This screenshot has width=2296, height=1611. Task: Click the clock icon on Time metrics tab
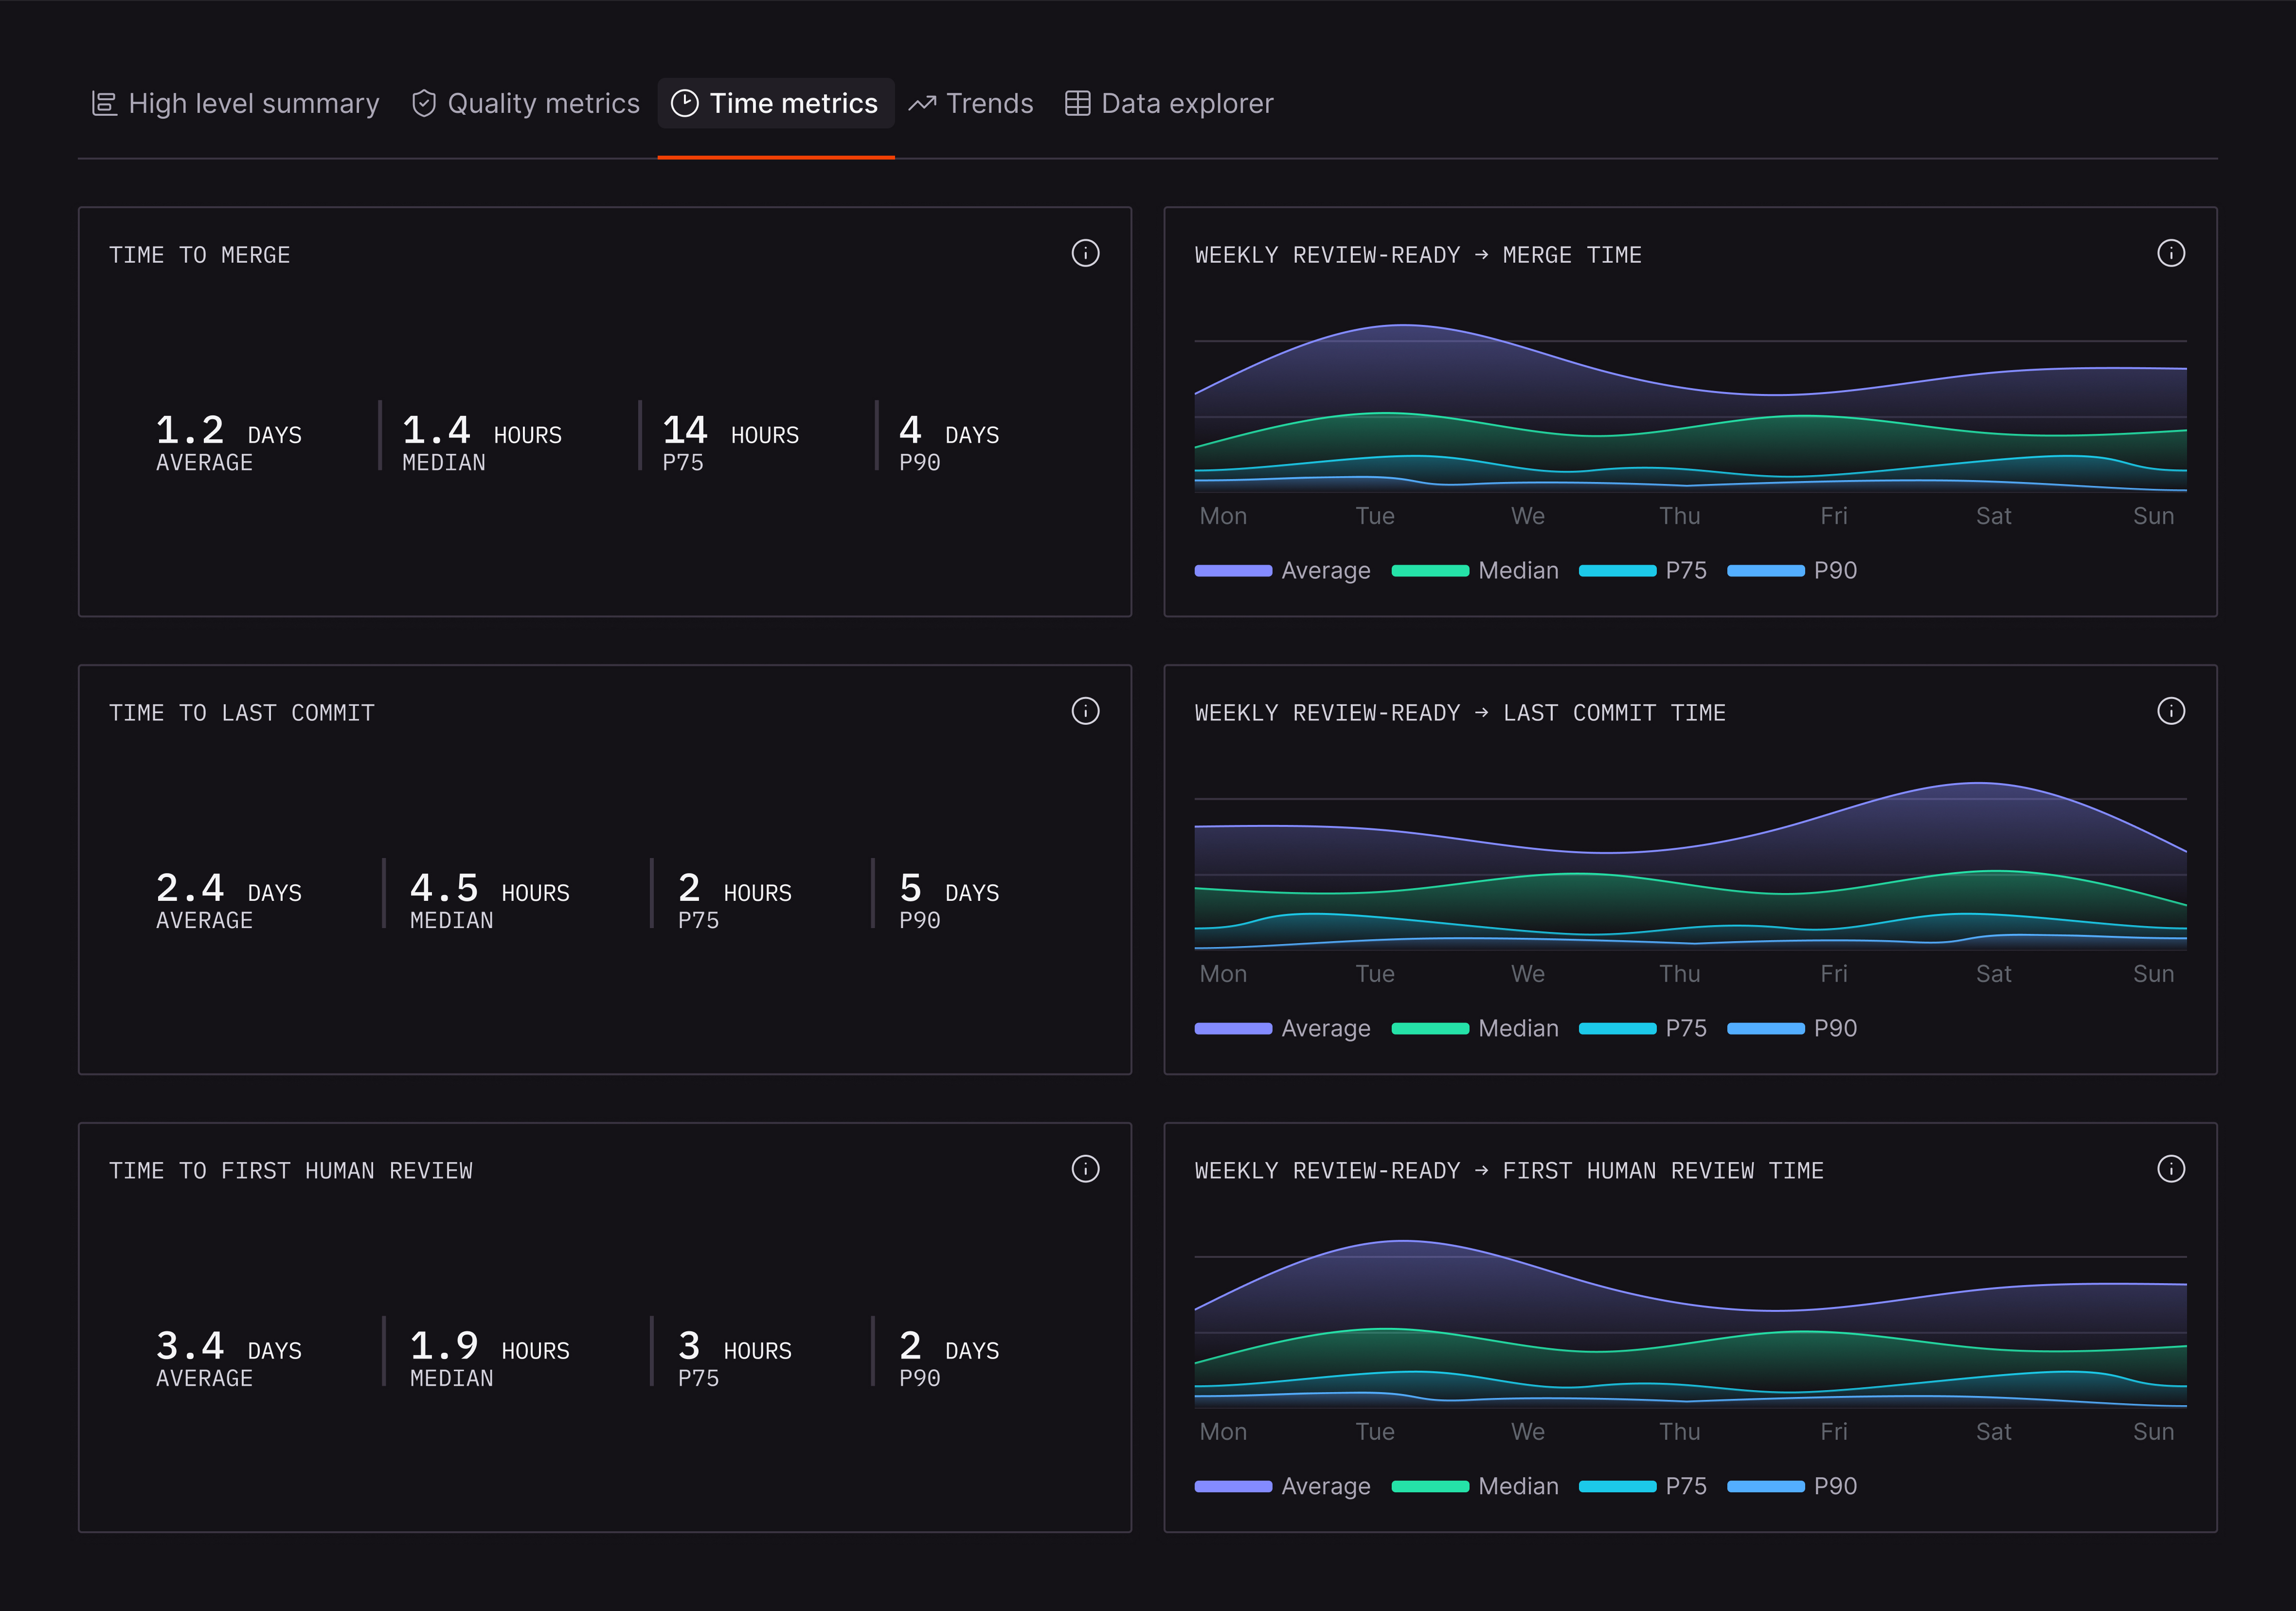pos(684,104)
